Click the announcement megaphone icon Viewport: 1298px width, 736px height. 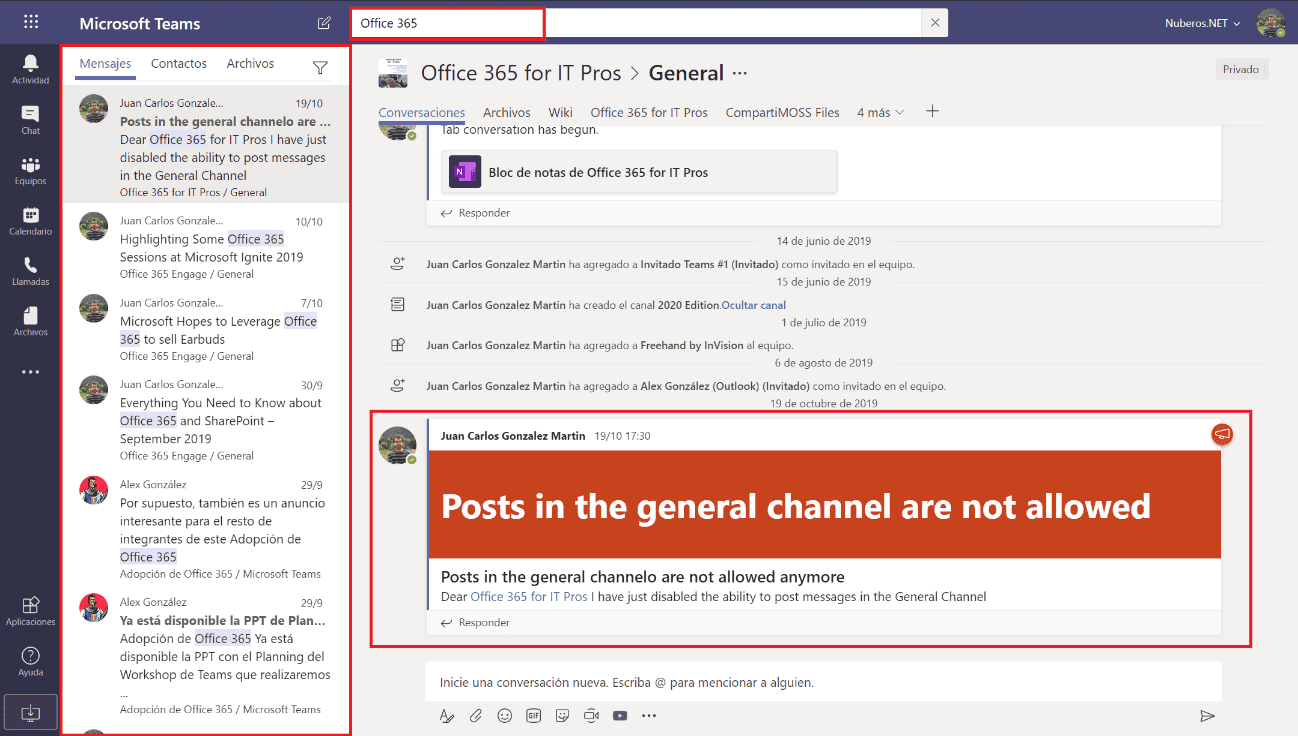point(1221,434)
